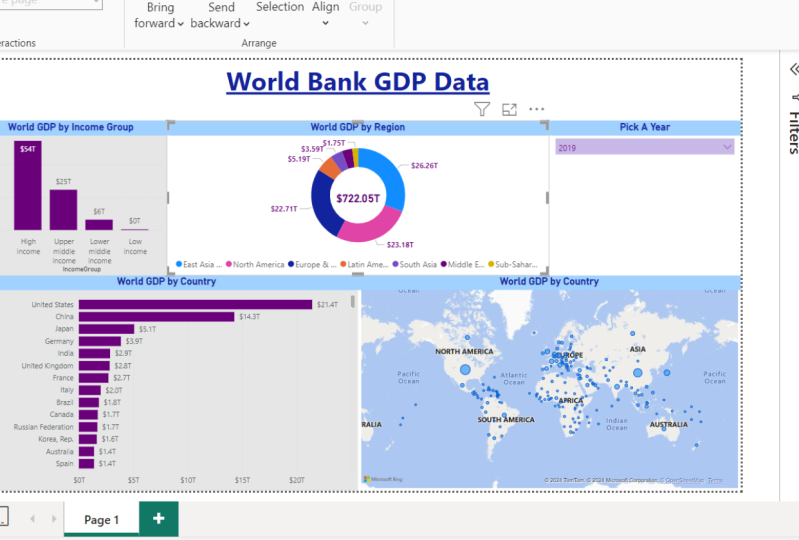Viewport: 799px width, 540px height.
Task: Click World GDP by Income Group header
Action: click(x=71, y=127)
